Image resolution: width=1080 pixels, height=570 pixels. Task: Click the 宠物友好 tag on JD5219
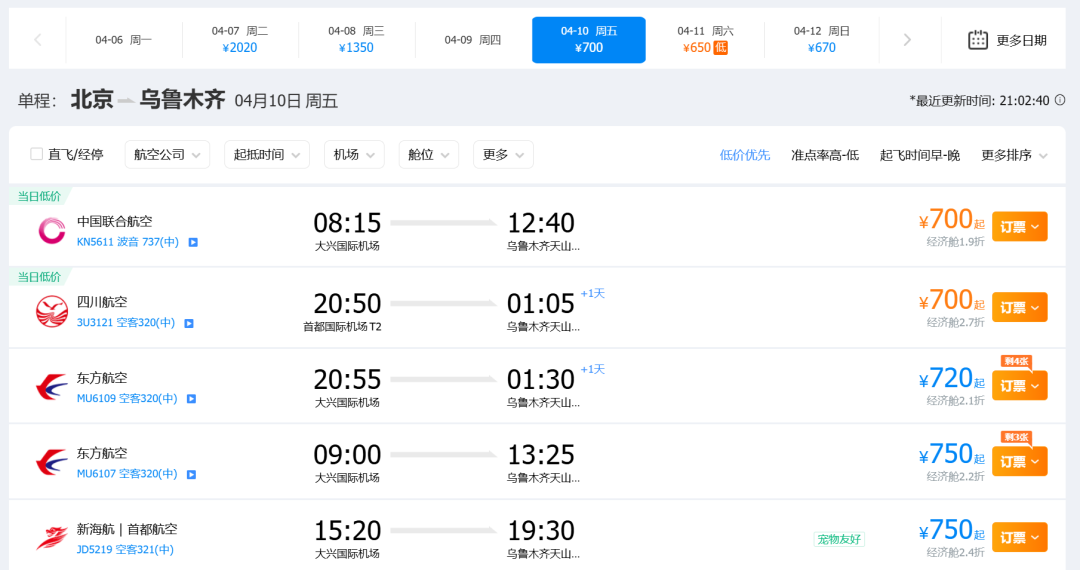(x=839, y=539)
